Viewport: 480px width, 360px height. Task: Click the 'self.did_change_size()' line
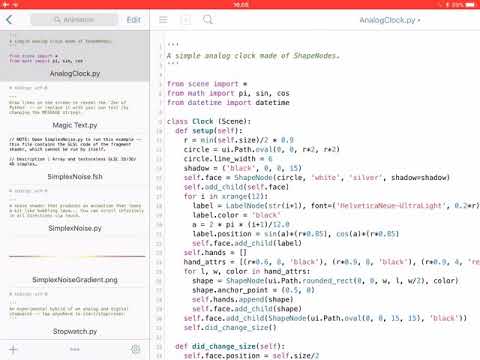(230, 327)
